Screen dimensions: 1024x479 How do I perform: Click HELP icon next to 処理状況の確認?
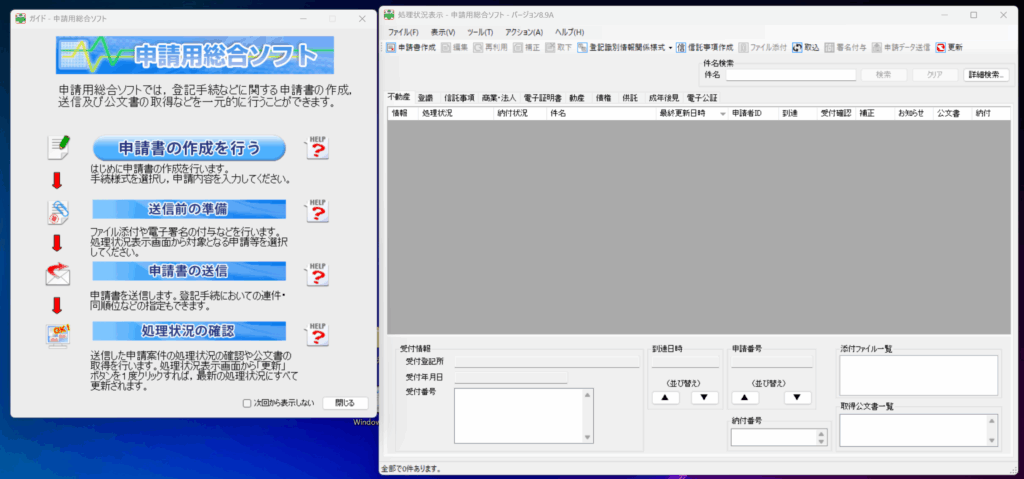tap(316, 333)
